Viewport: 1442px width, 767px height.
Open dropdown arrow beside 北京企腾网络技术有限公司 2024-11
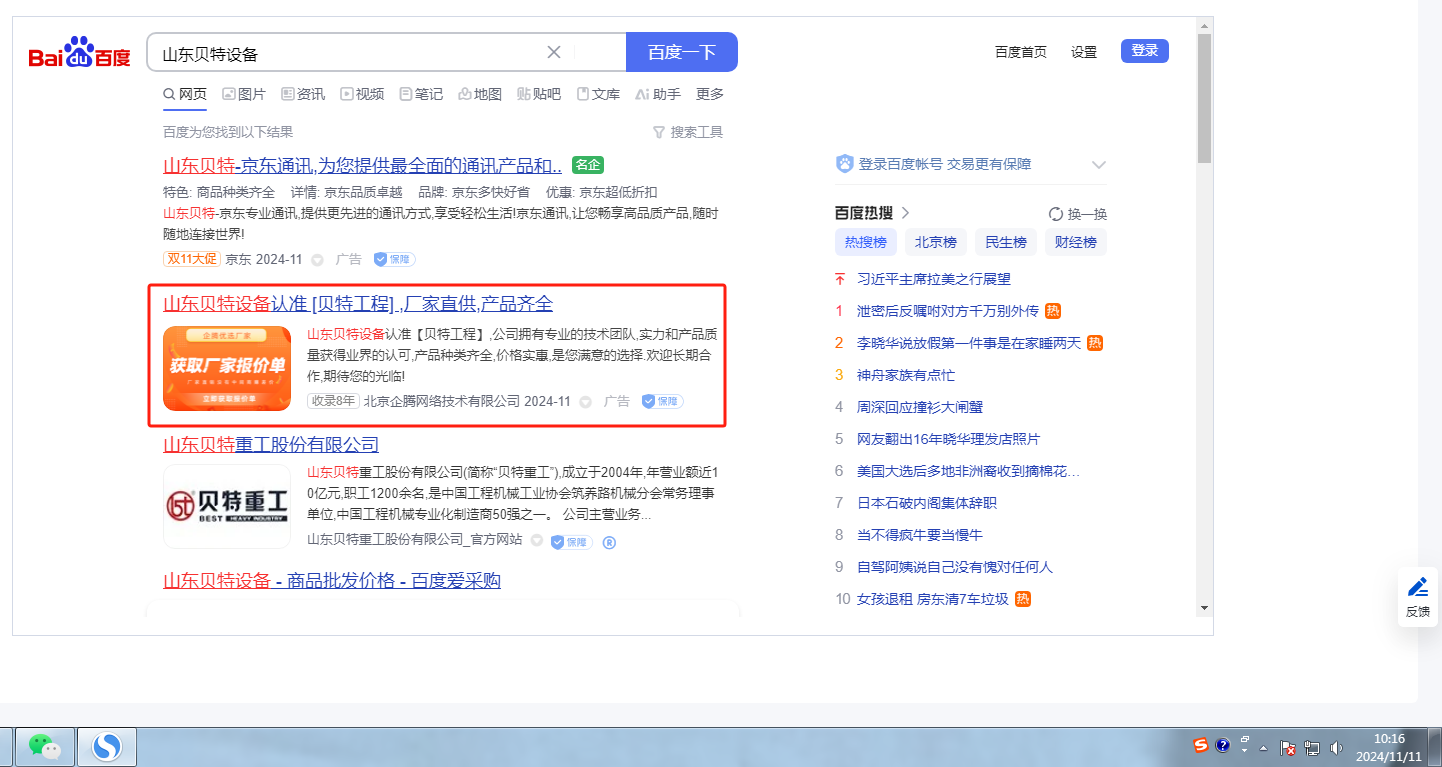585,402
